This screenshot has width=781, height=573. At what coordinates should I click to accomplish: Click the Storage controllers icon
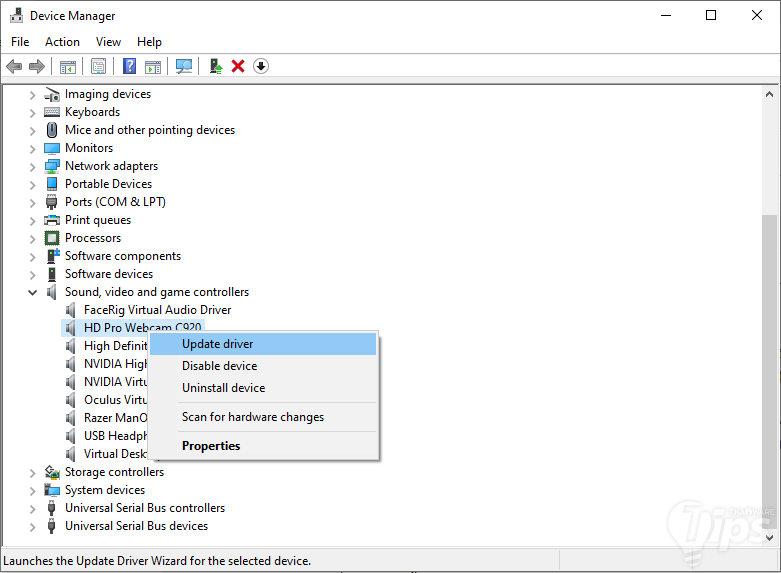click(x=52, y=472)
